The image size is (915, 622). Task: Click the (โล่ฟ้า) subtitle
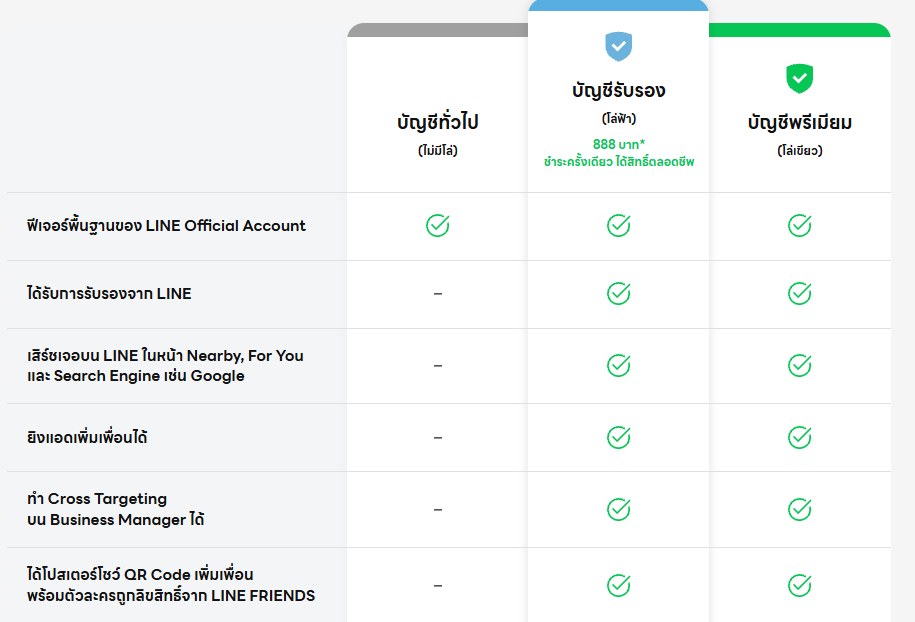click(x=619, y=118)
